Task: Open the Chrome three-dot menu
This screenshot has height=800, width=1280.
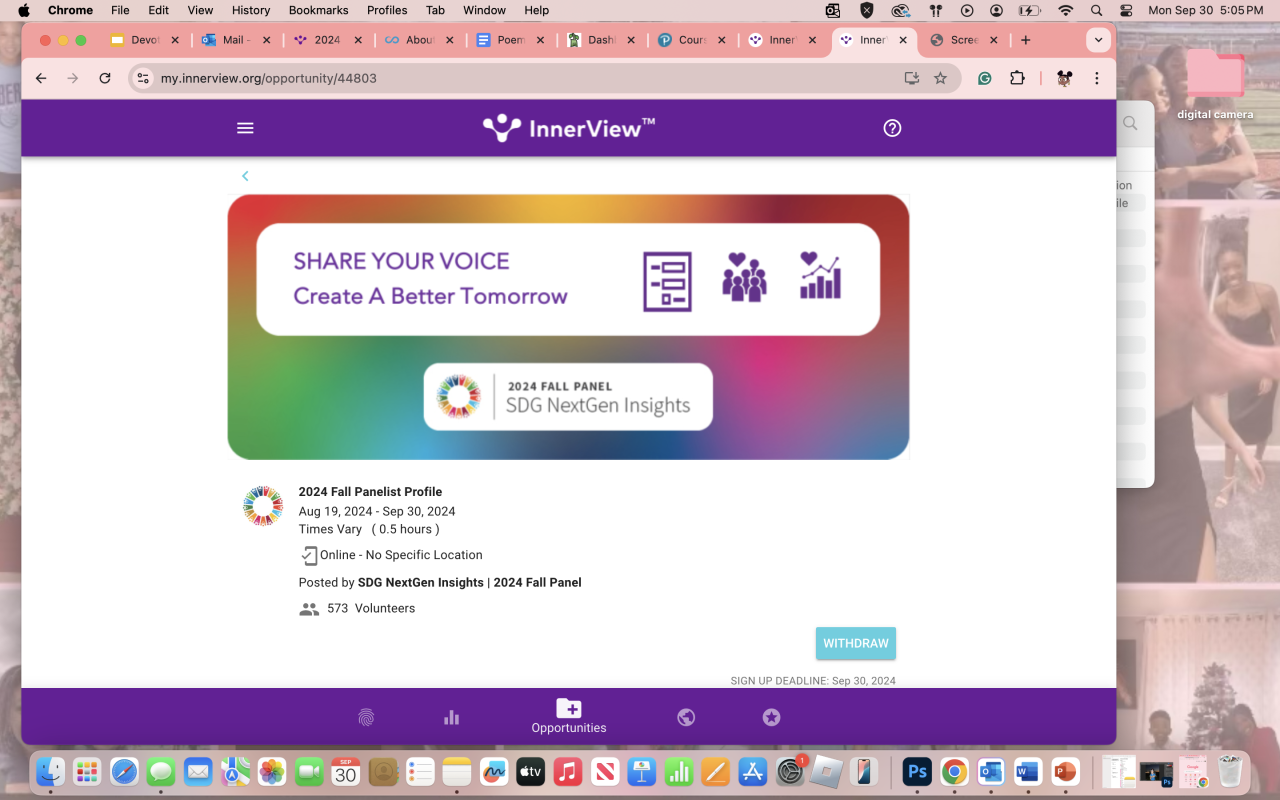Action: [1097, 78]
